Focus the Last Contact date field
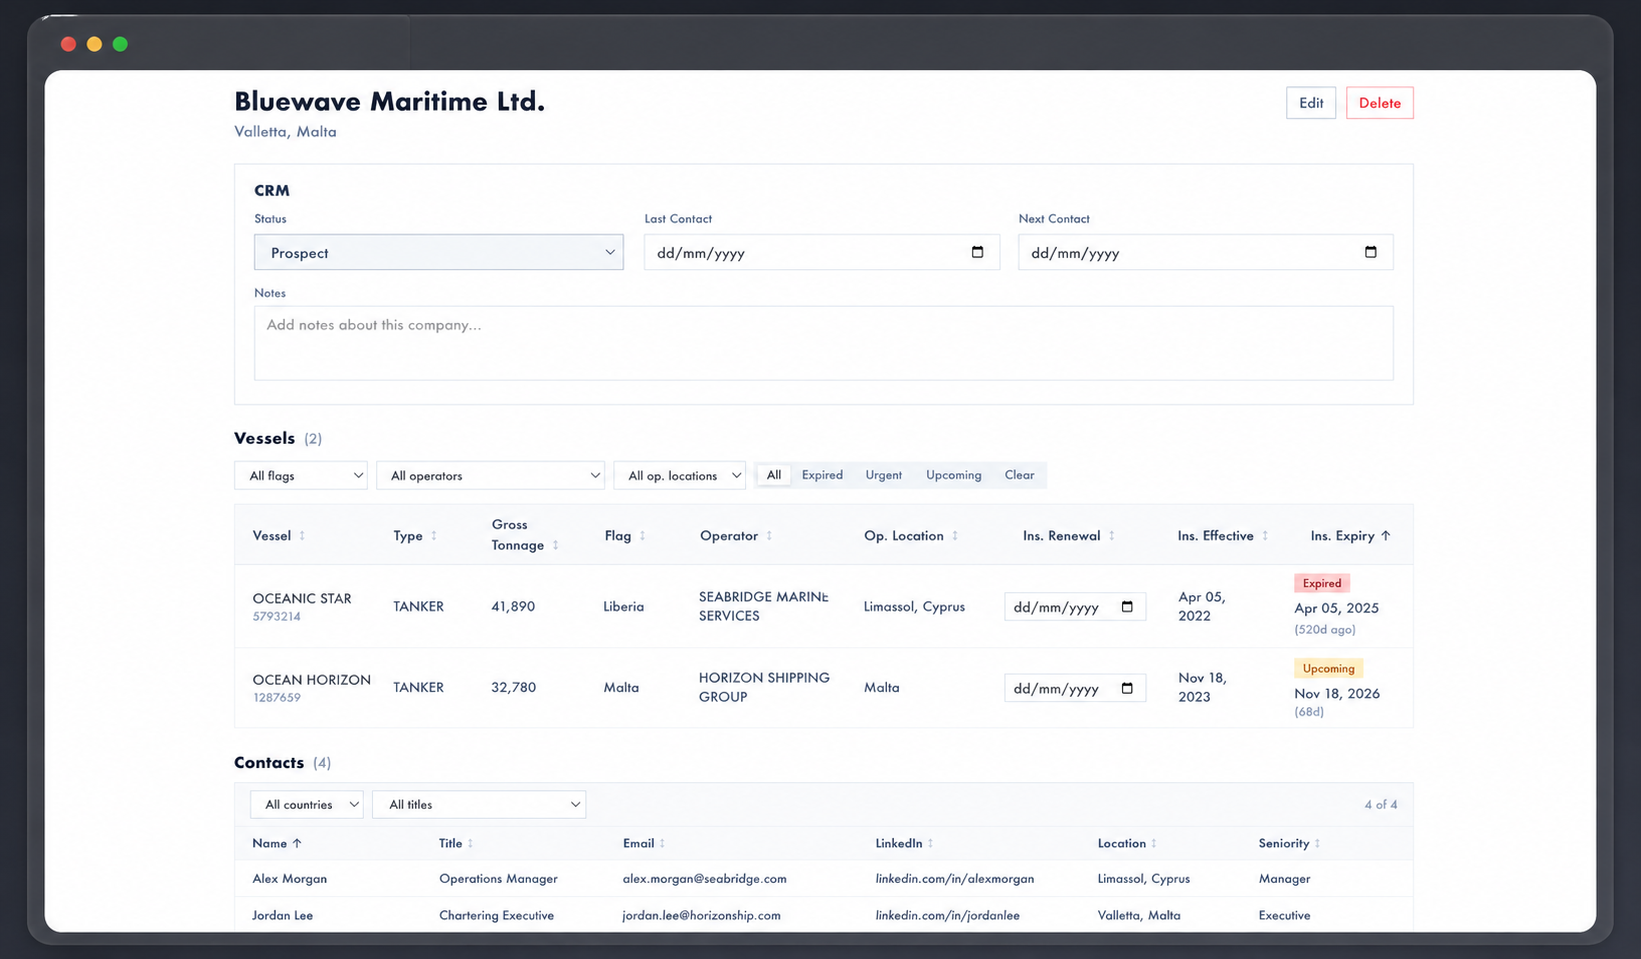1641x959 pixels. pyautogui.click(x=822, y=252)
